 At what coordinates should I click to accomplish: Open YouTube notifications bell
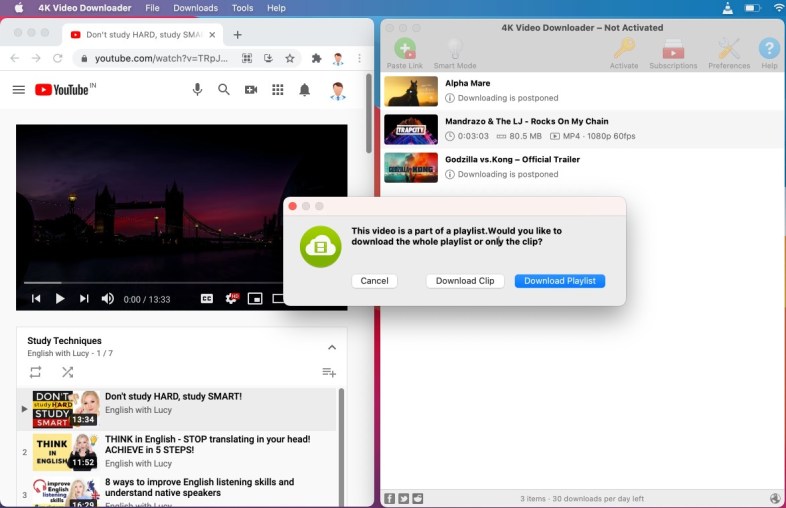tap(304, 90)
